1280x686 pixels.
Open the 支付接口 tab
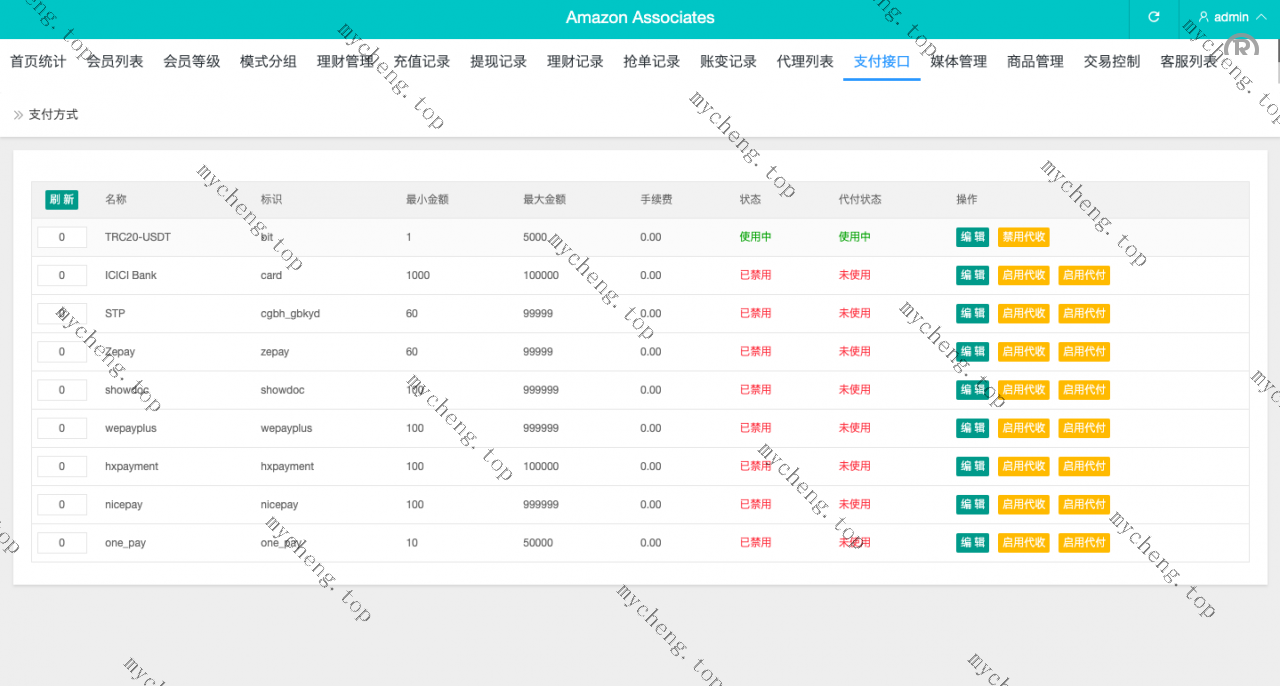881,62
